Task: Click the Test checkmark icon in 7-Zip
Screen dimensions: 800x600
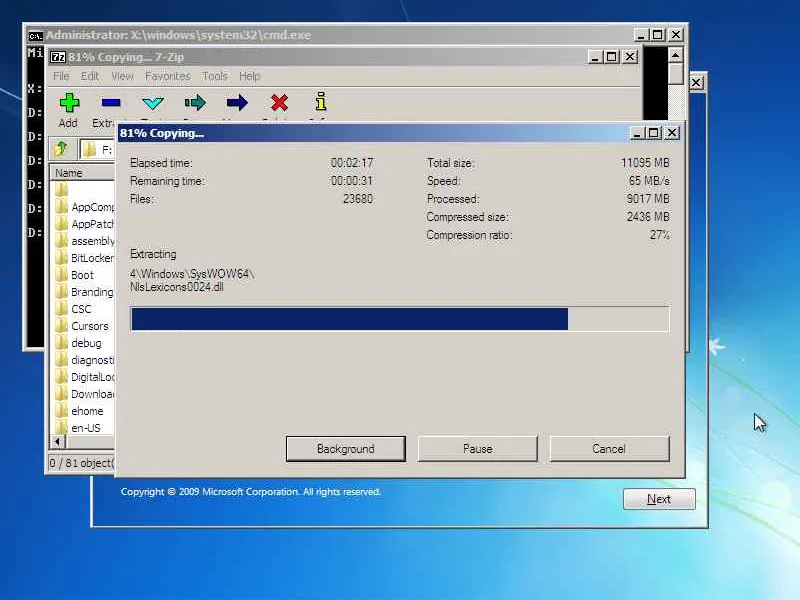Action: pos(153,104)
